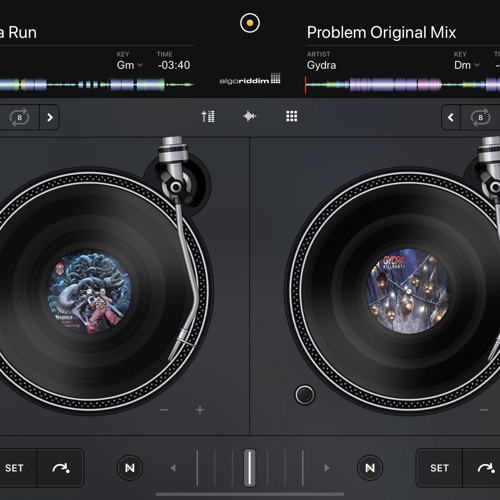Toggle right deck 8-beat loop
Viewport: 500px width, 500px height.
pyautogui.click(x=480, y=117)
